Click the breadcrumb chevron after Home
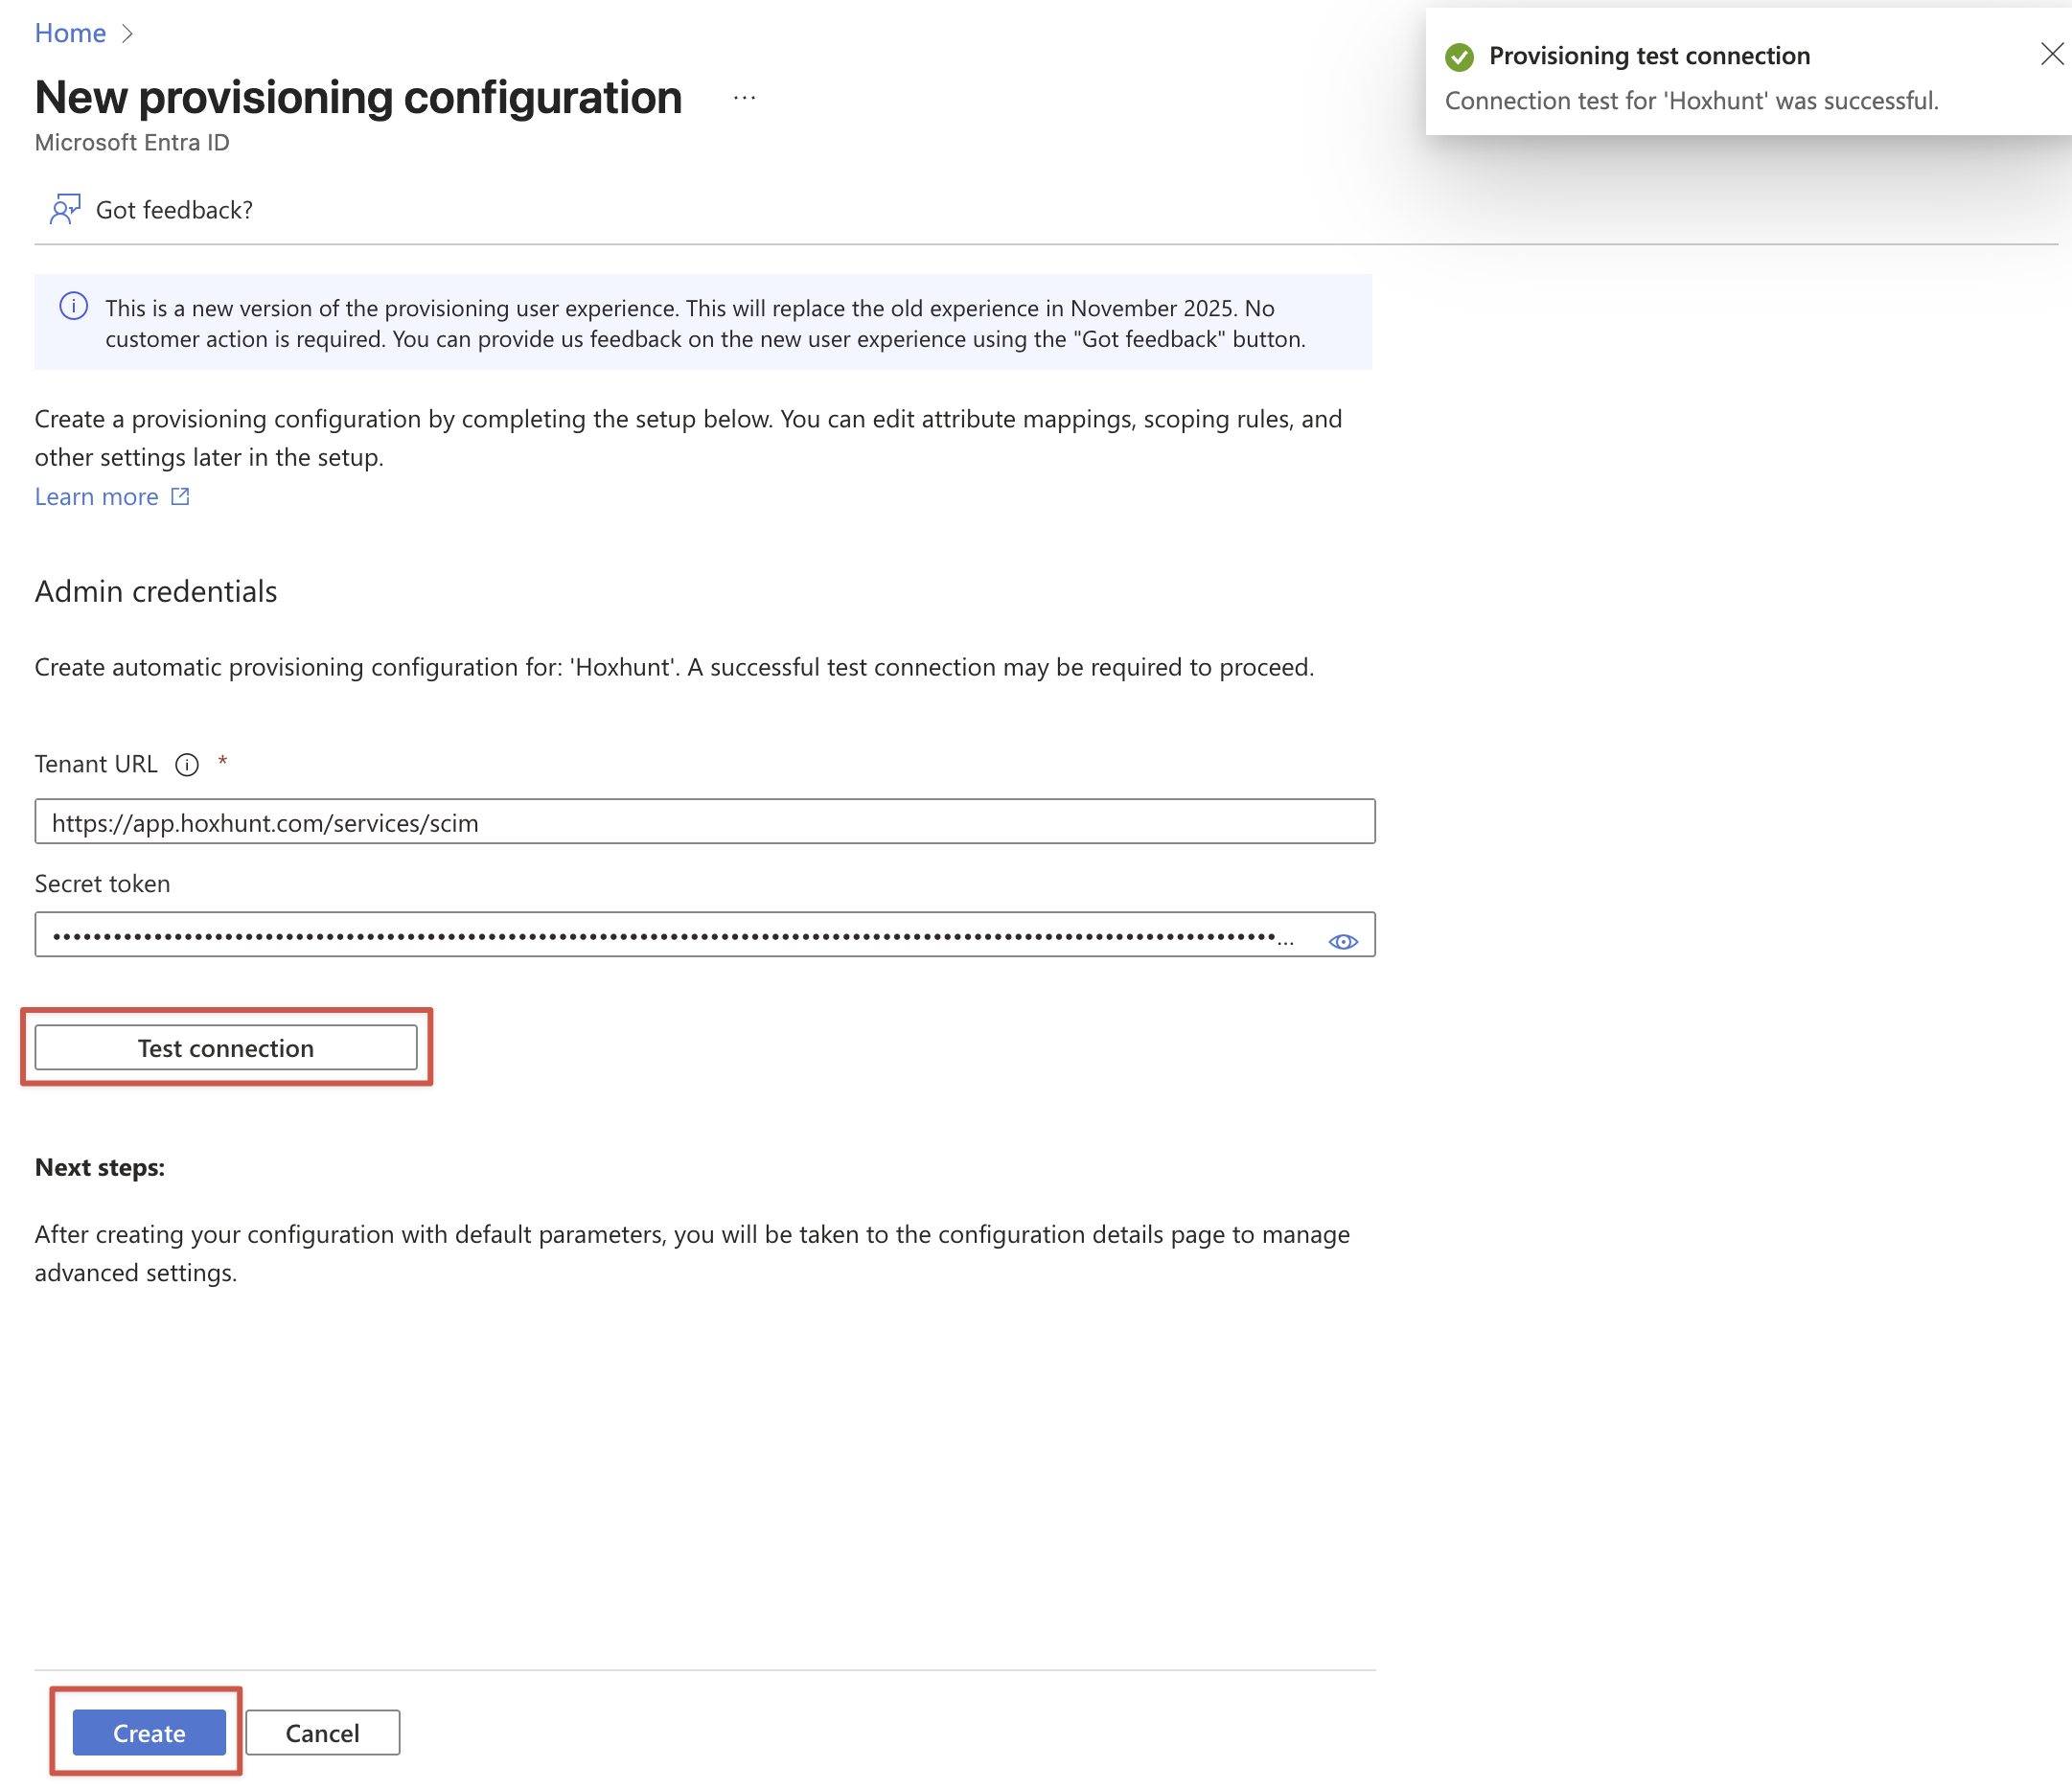The height and width of the screenshot is (1790, 2072). (x=127, y=34)
